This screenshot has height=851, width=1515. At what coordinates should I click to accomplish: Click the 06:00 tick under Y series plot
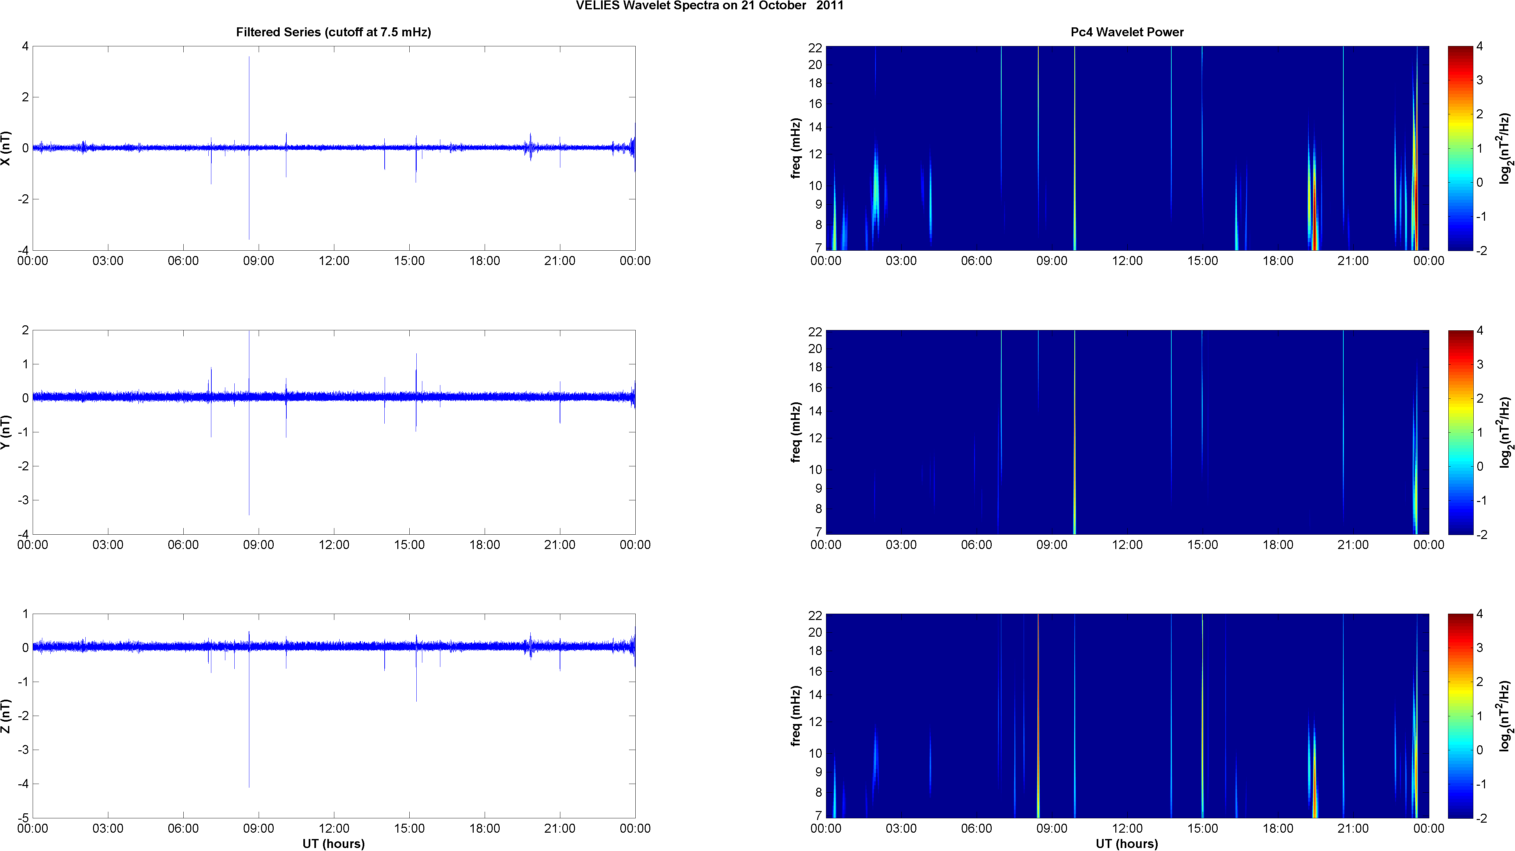tap(183, 545)
